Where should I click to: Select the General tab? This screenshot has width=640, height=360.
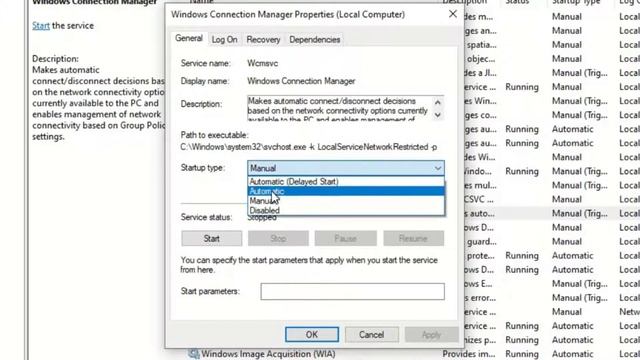189,38
